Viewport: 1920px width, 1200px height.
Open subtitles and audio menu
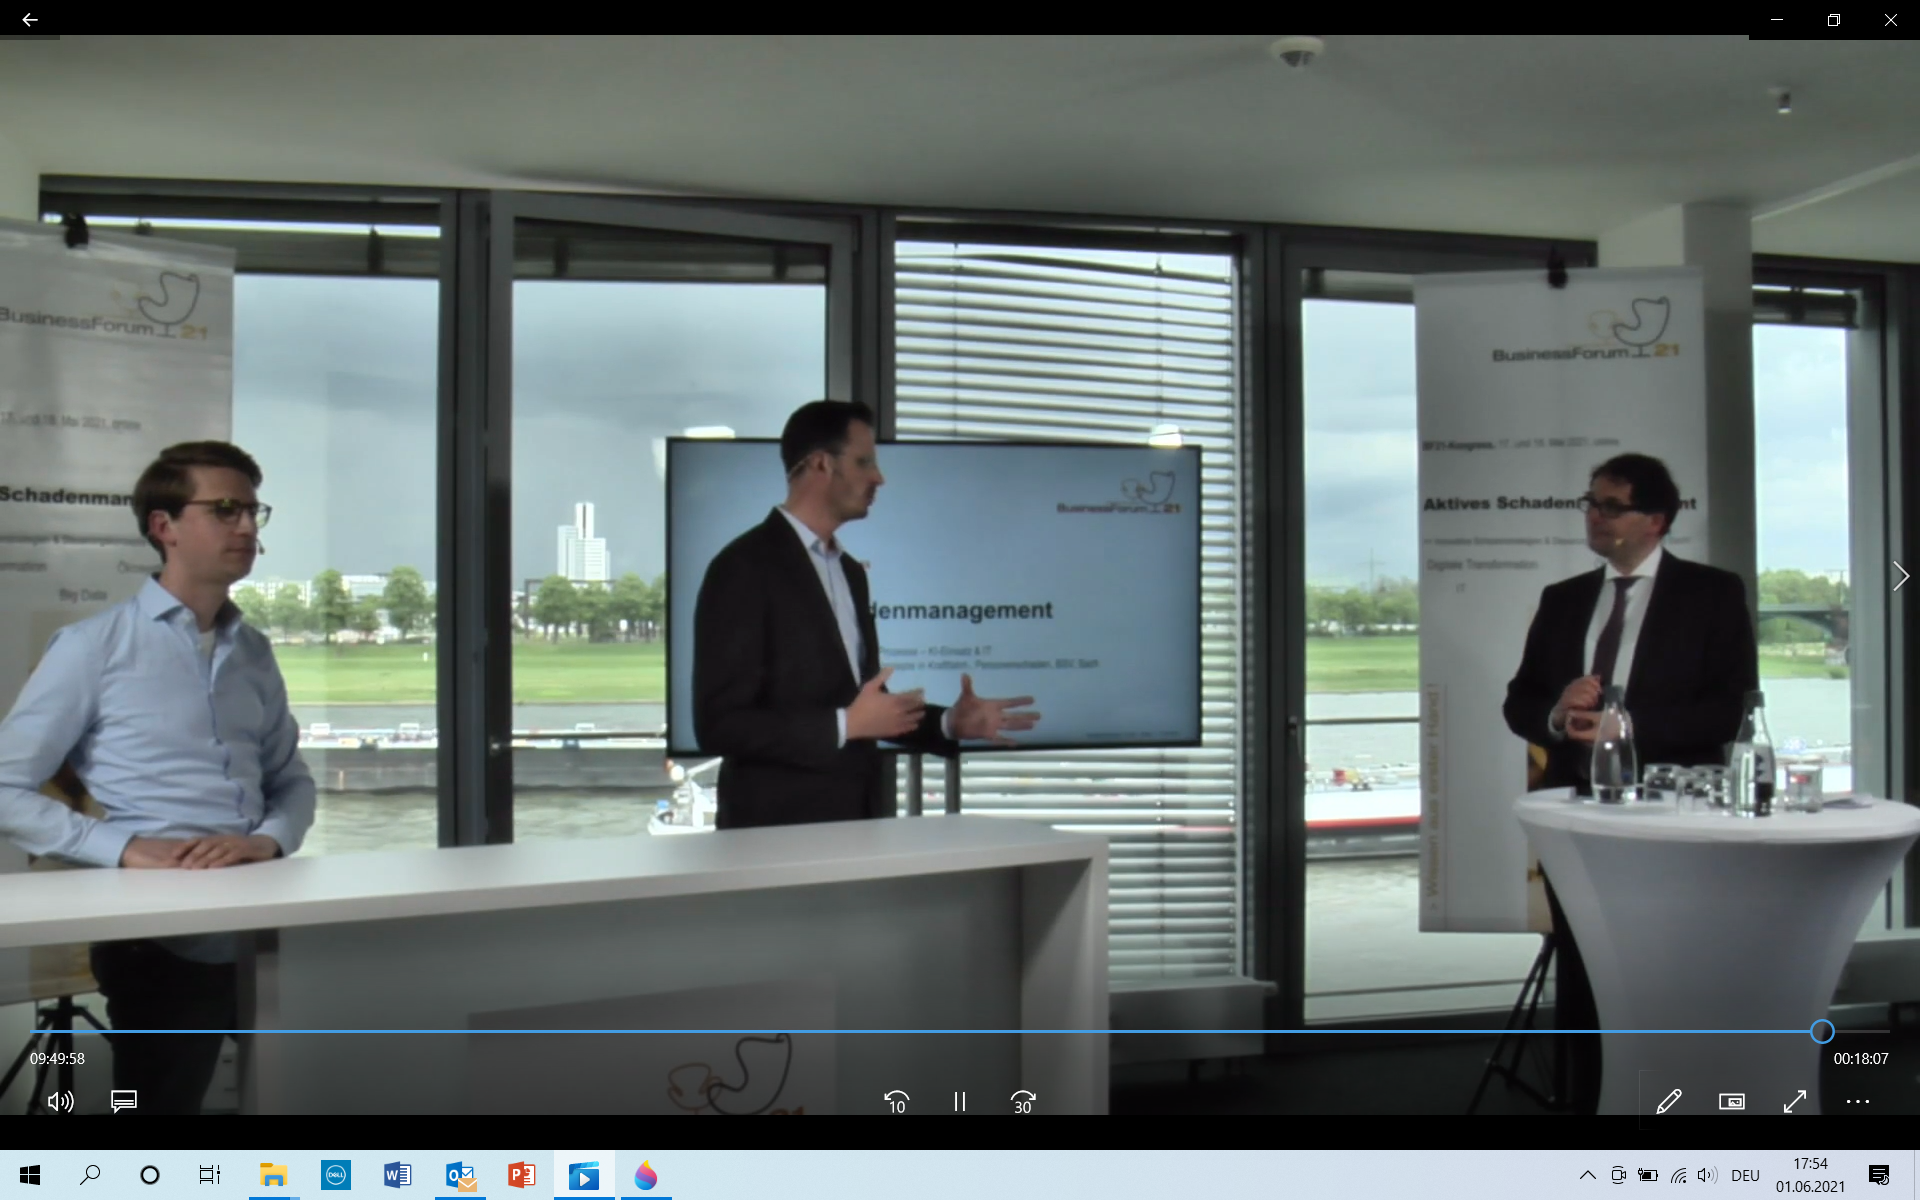coord(123,1101)
